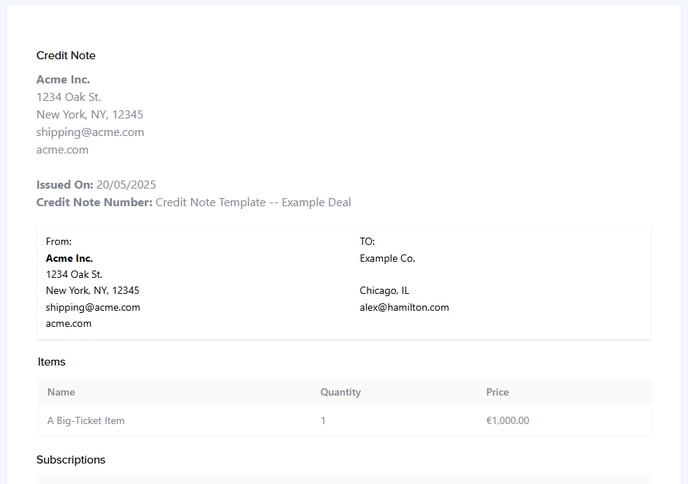
Task: Click the 1234 Oak St. header address
Action: pyautogui.click(x=69, y=97)
